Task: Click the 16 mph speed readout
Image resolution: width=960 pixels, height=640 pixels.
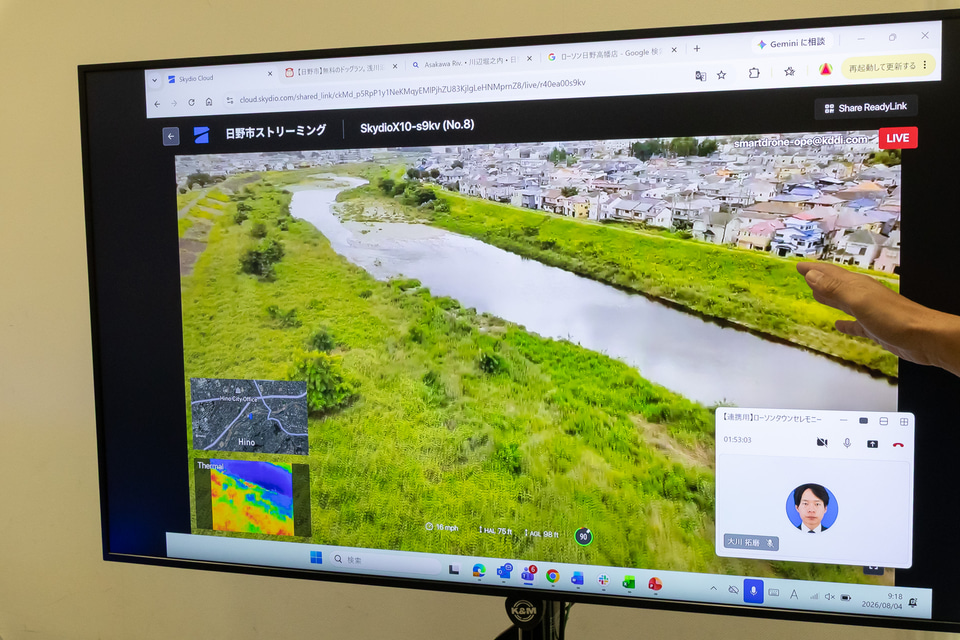Action: pyautogui.click(x=441, y=527)
